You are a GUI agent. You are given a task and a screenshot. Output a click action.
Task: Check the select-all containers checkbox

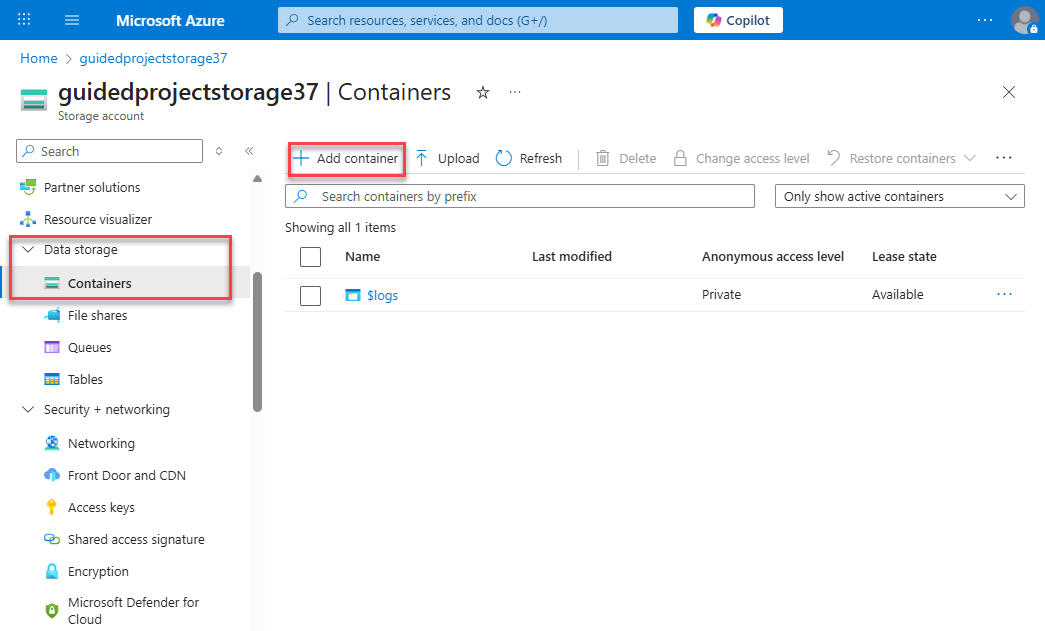(311, 257)
